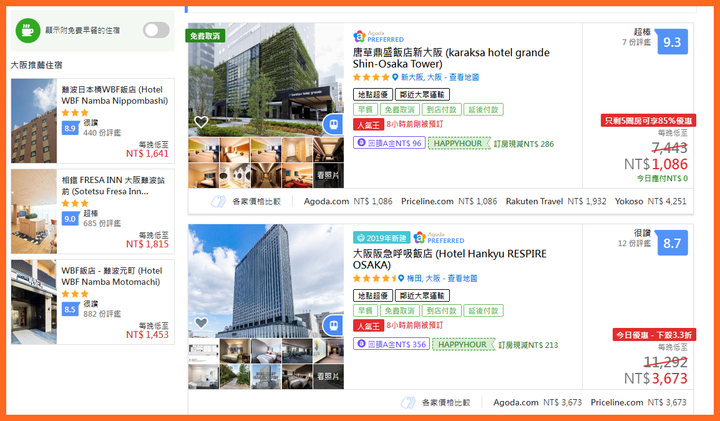
Task: Open Hotel WBF Namba Motomachi thumbnail
Action: pos(34,302)
